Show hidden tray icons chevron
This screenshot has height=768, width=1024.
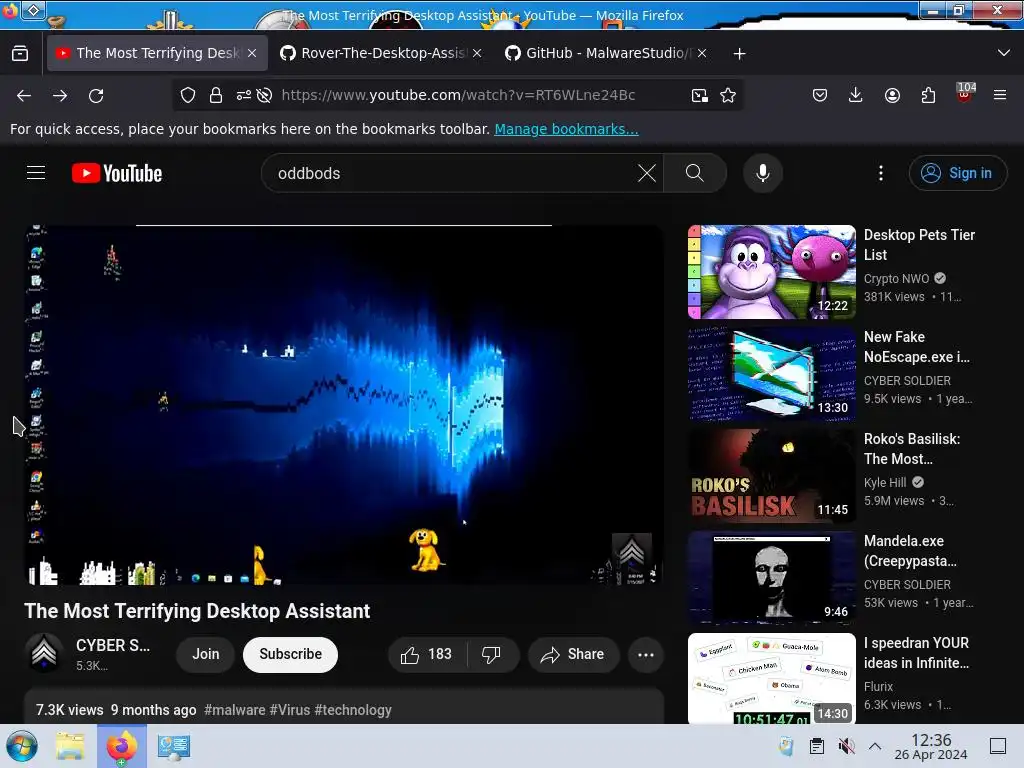(875, 746)
